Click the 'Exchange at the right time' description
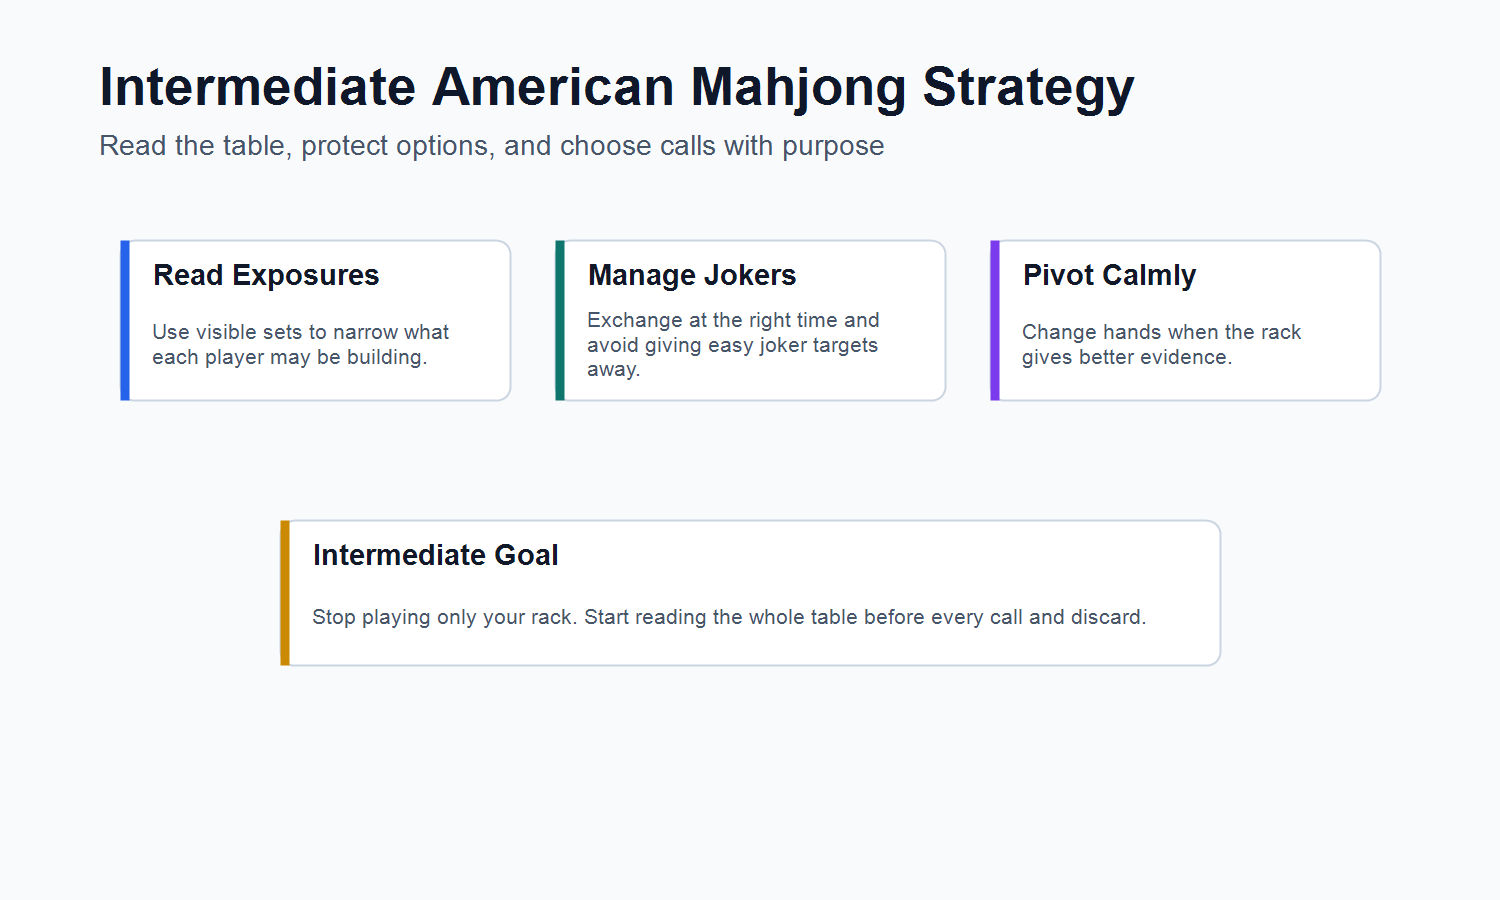The height and width of the screenshot is (900, 1500). click(733, 344)
